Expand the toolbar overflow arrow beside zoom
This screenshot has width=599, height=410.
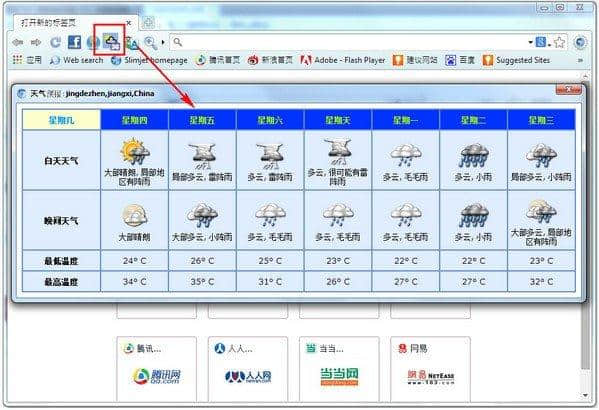(x=163, y=42)
